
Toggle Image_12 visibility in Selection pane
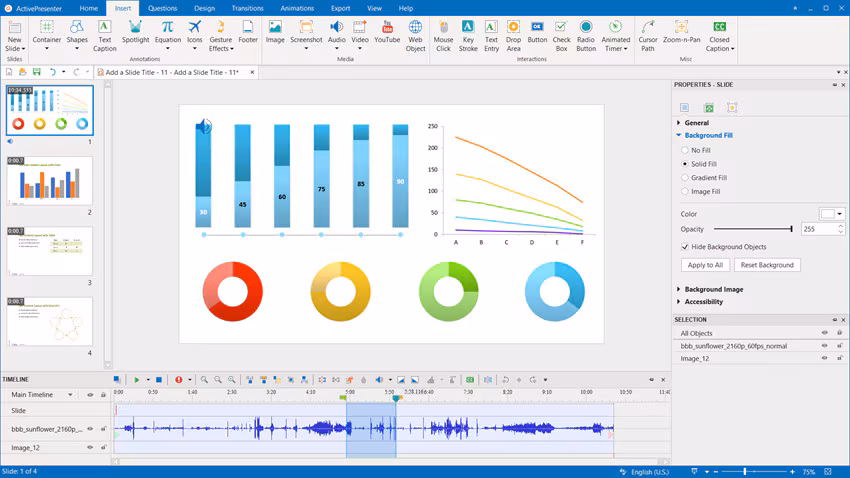(x=825, y=358)
